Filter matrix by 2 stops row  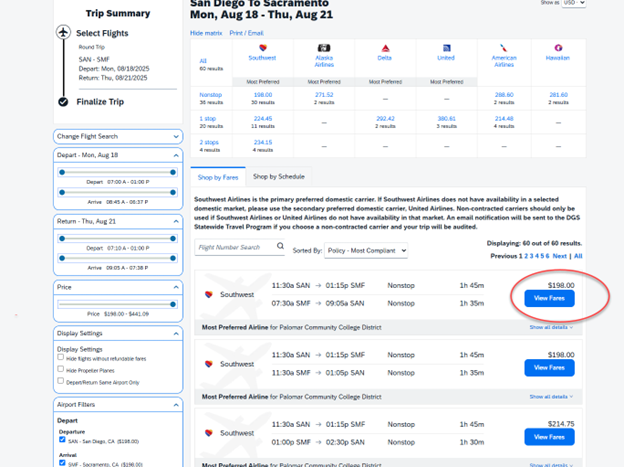point(209,142)
